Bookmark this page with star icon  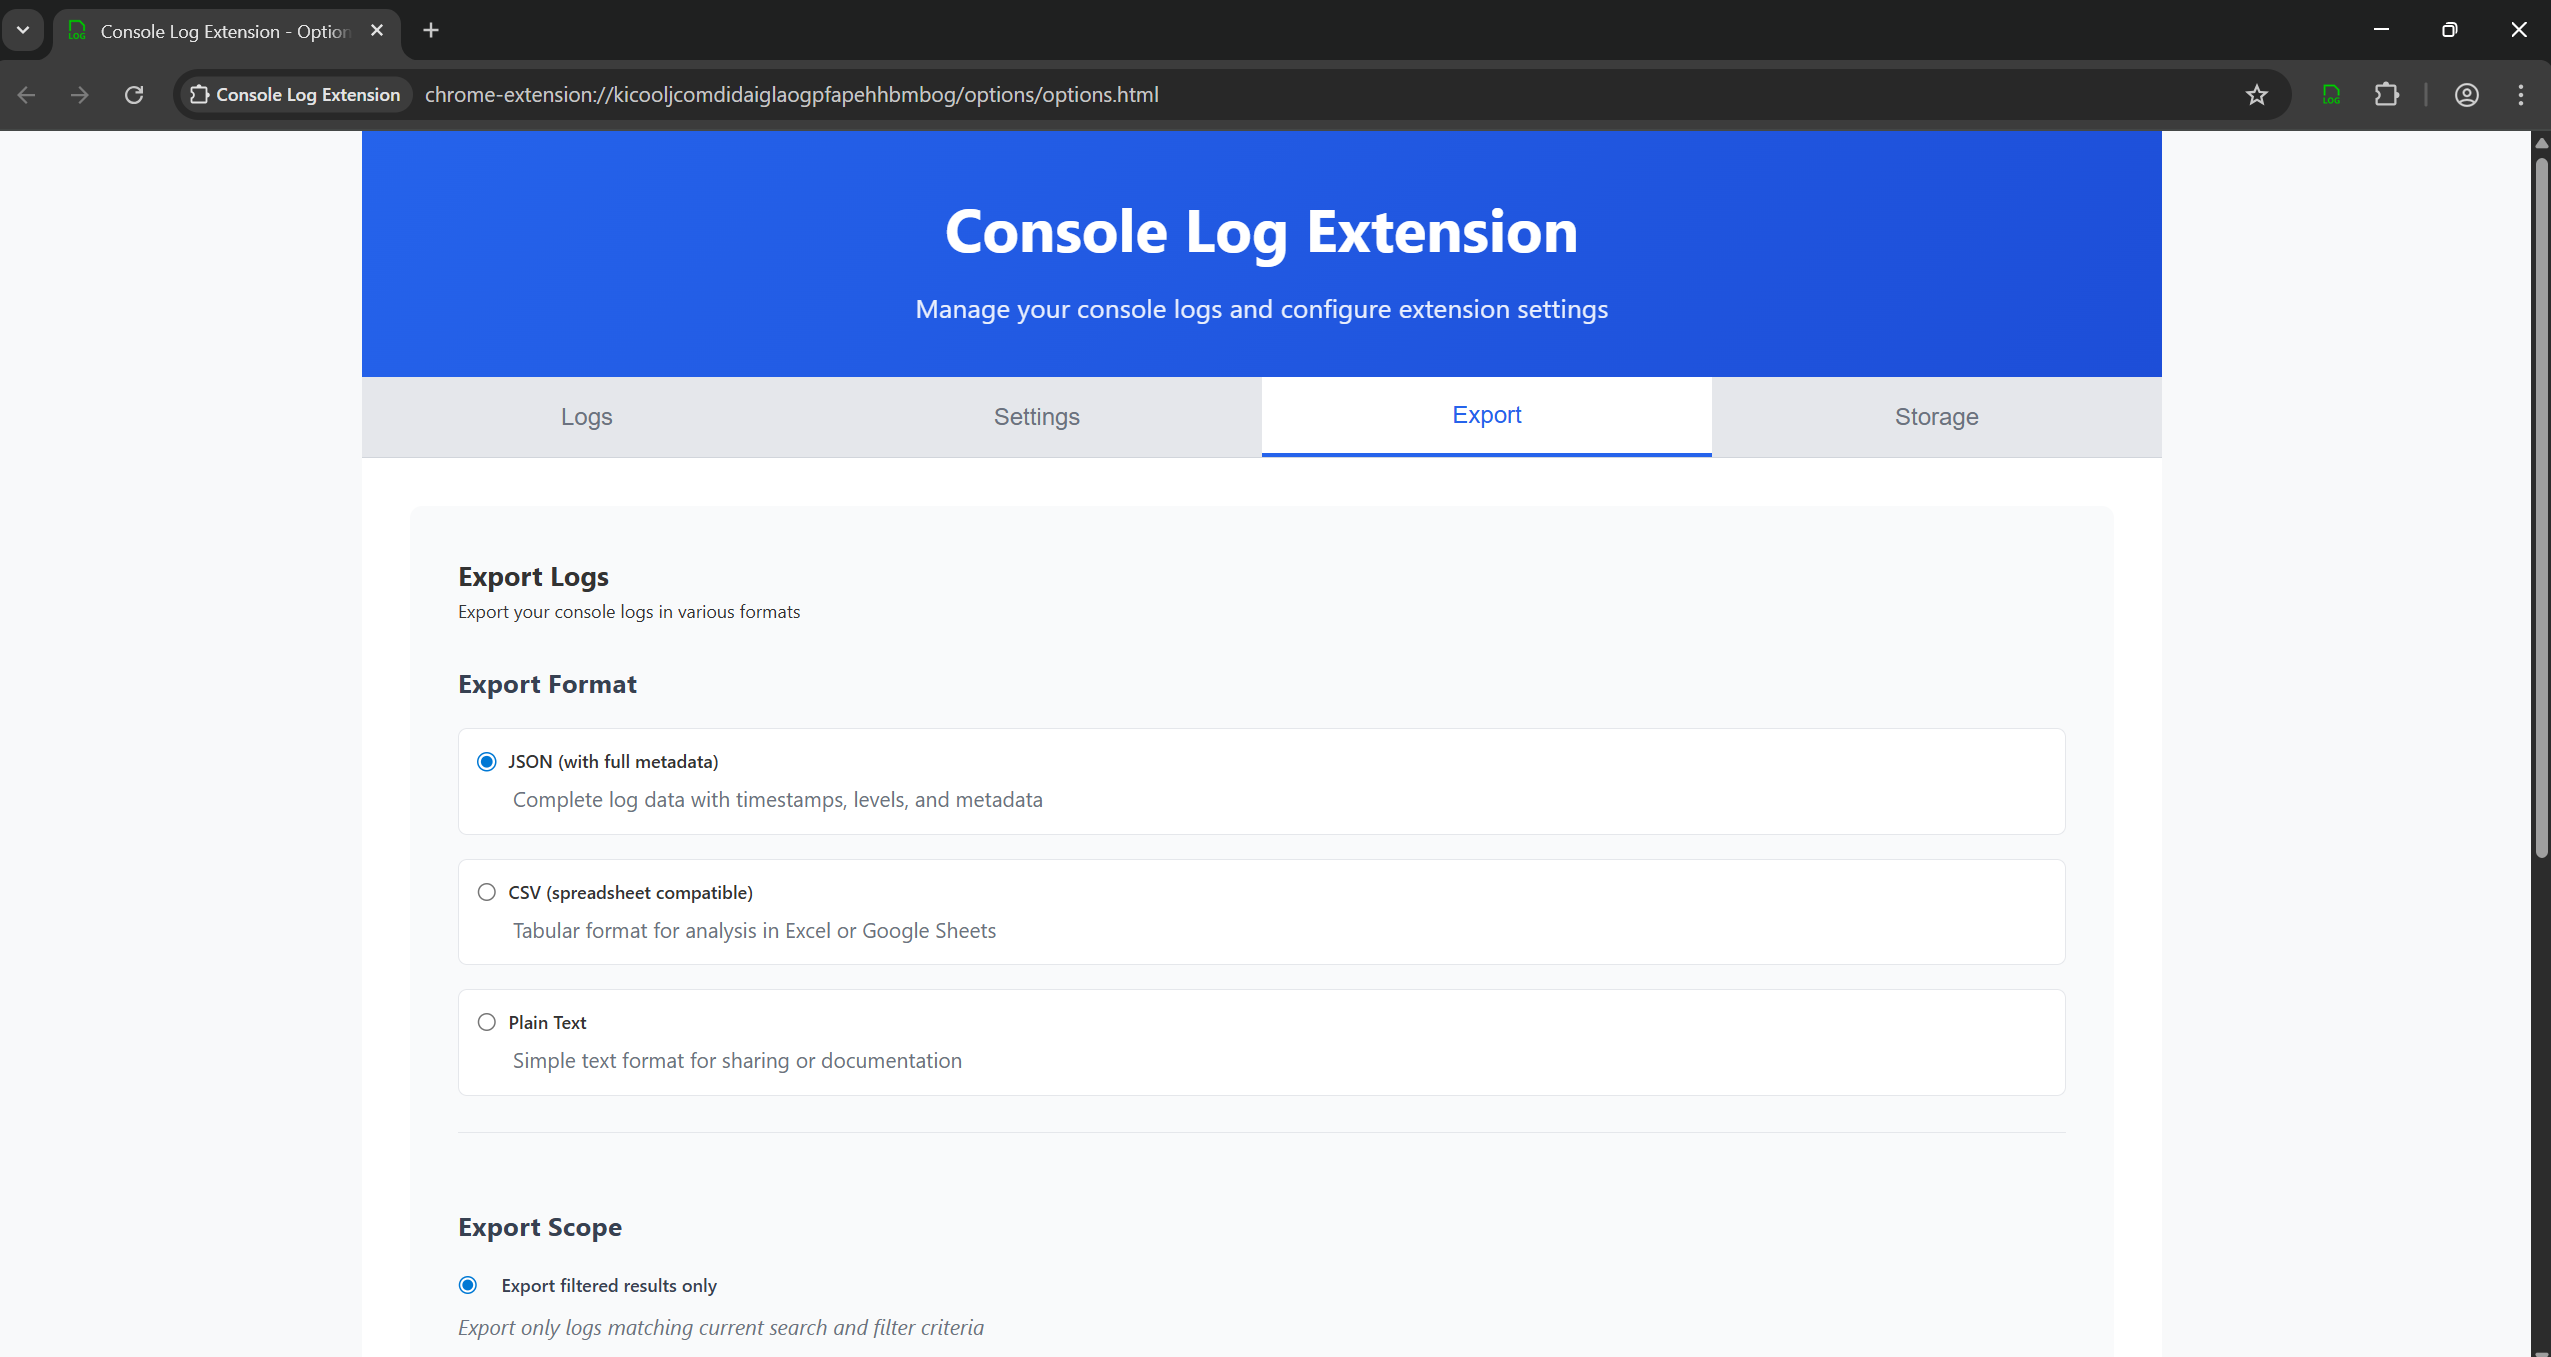(2256, 95)
